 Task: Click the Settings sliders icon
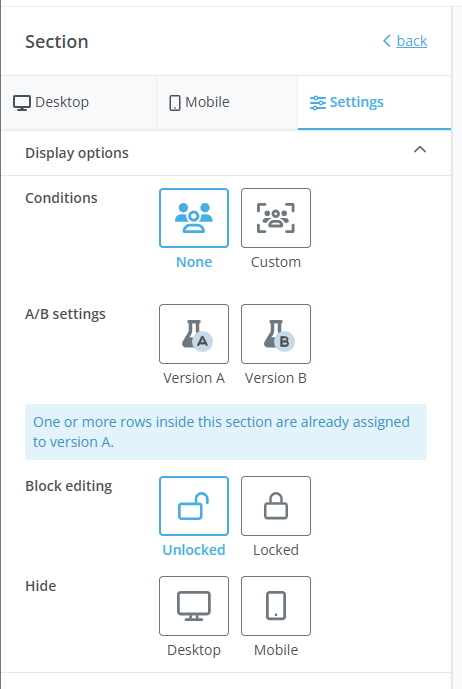click(317, 103)
